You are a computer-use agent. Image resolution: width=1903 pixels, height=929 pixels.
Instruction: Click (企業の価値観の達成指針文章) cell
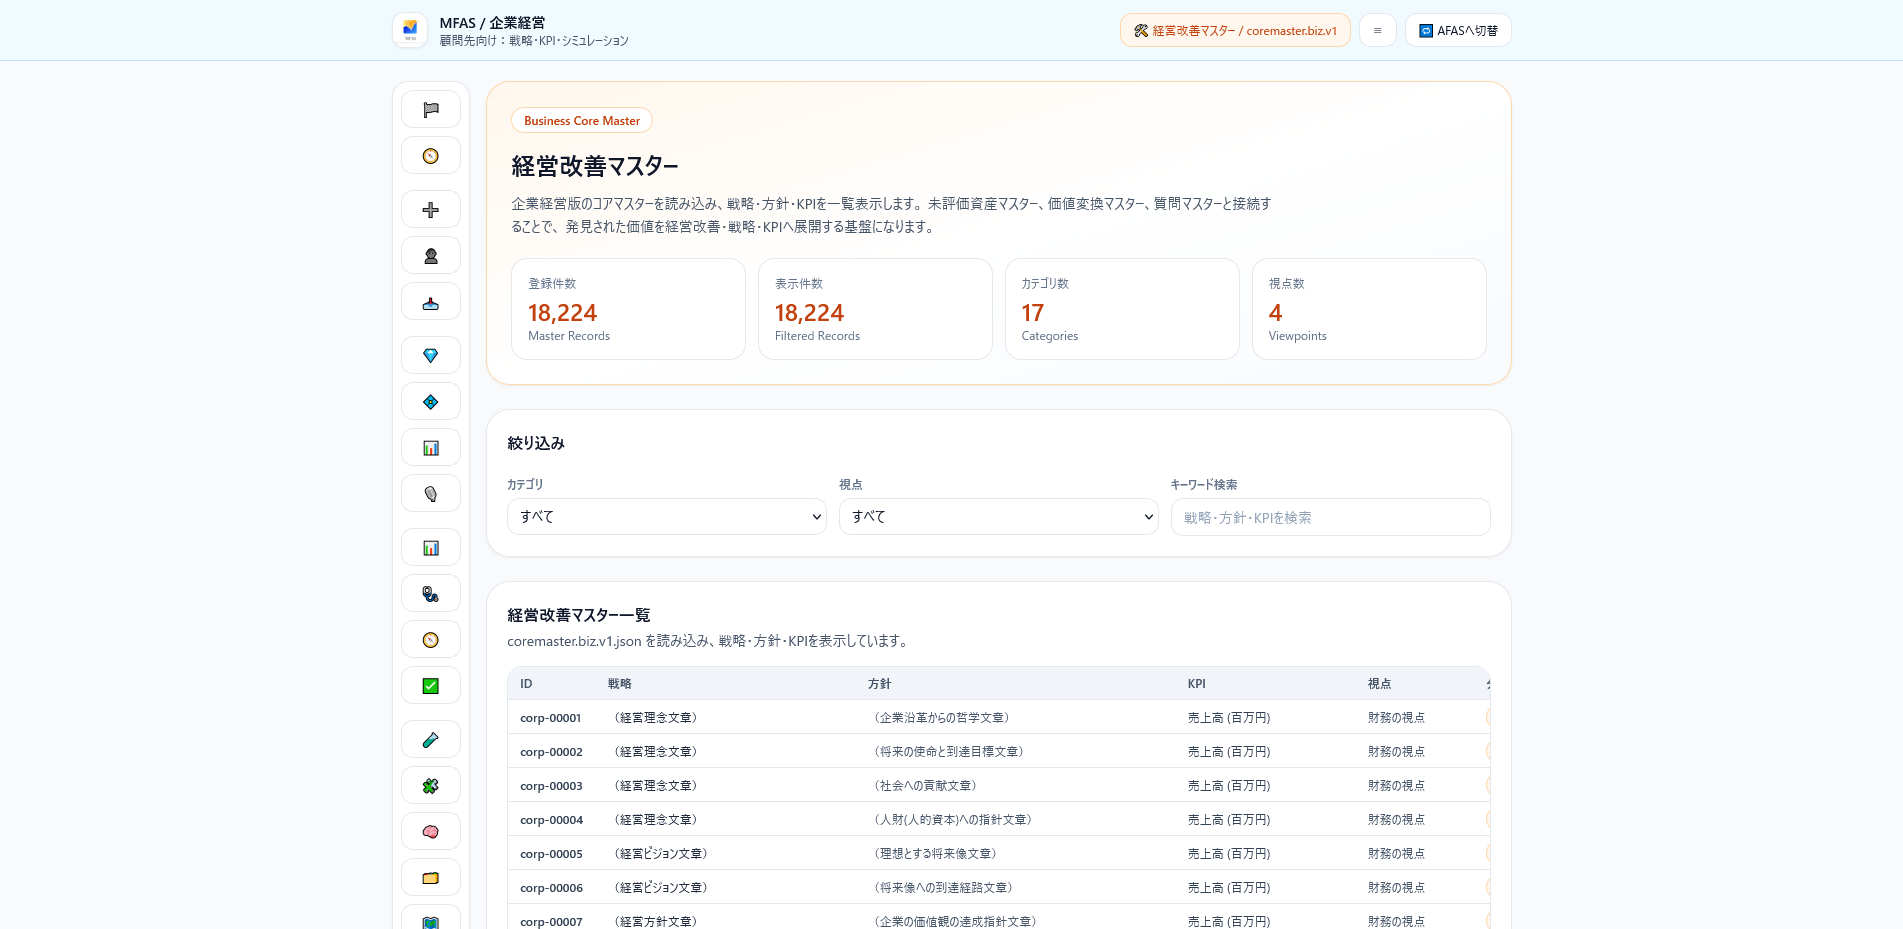pyautogui.click(x=954, y=922)
